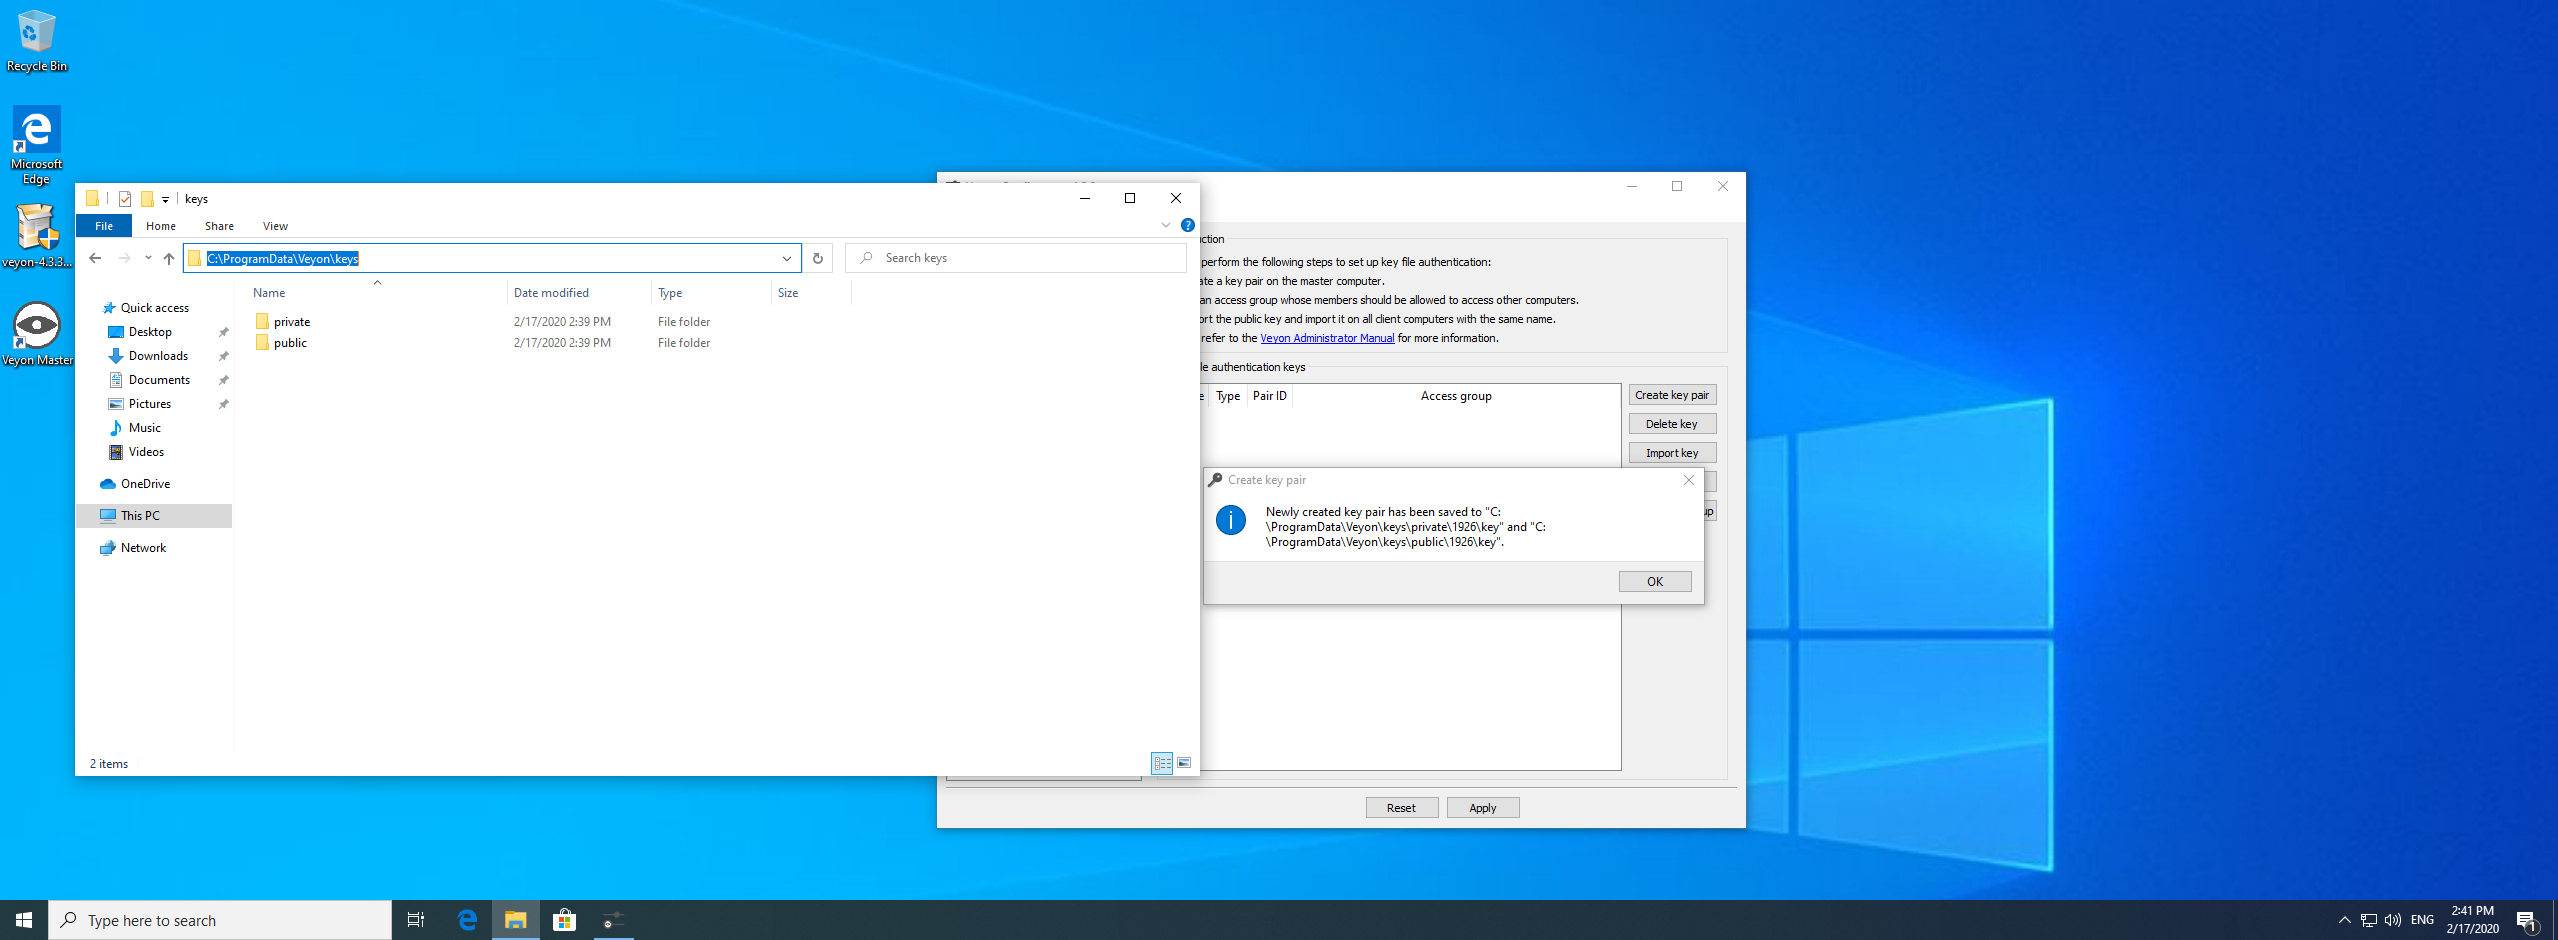
Task: Open File Explorer help icon
Action: pos(1188,226)
